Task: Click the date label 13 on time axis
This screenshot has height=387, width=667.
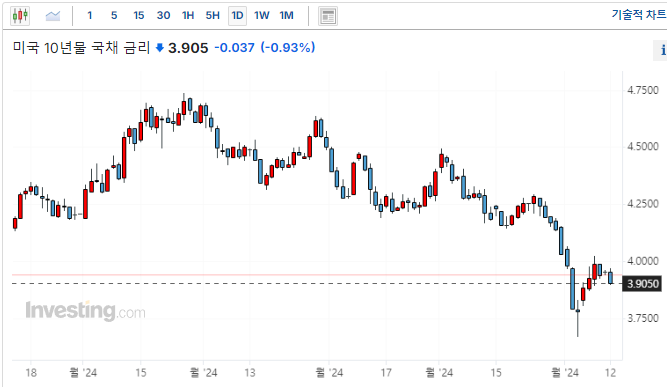Action: (250, 373)
